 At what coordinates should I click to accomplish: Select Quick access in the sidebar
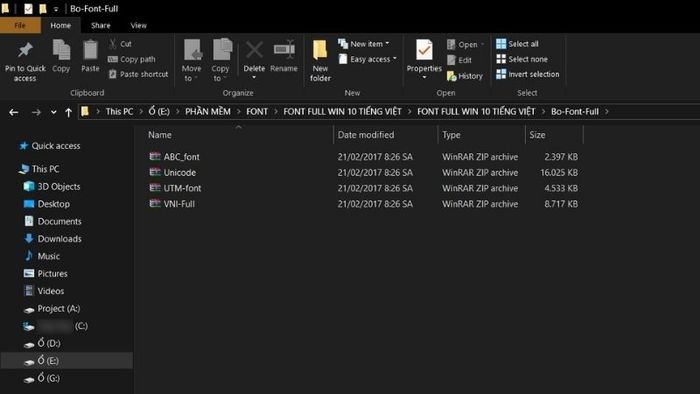point(56,146)
